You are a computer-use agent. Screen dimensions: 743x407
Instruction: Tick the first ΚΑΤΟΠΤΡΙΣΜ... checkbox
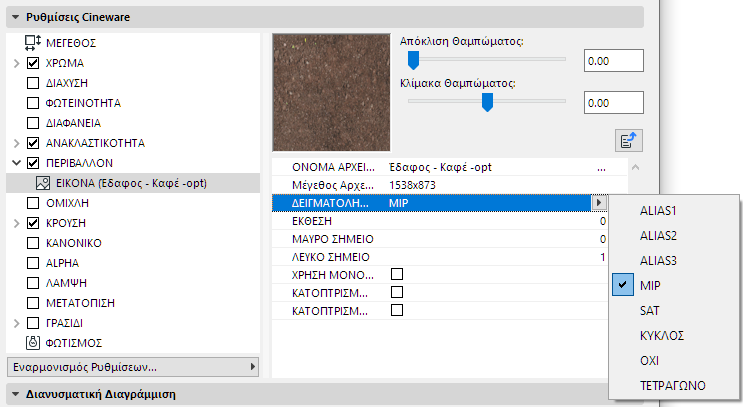(x=397, y=292)
